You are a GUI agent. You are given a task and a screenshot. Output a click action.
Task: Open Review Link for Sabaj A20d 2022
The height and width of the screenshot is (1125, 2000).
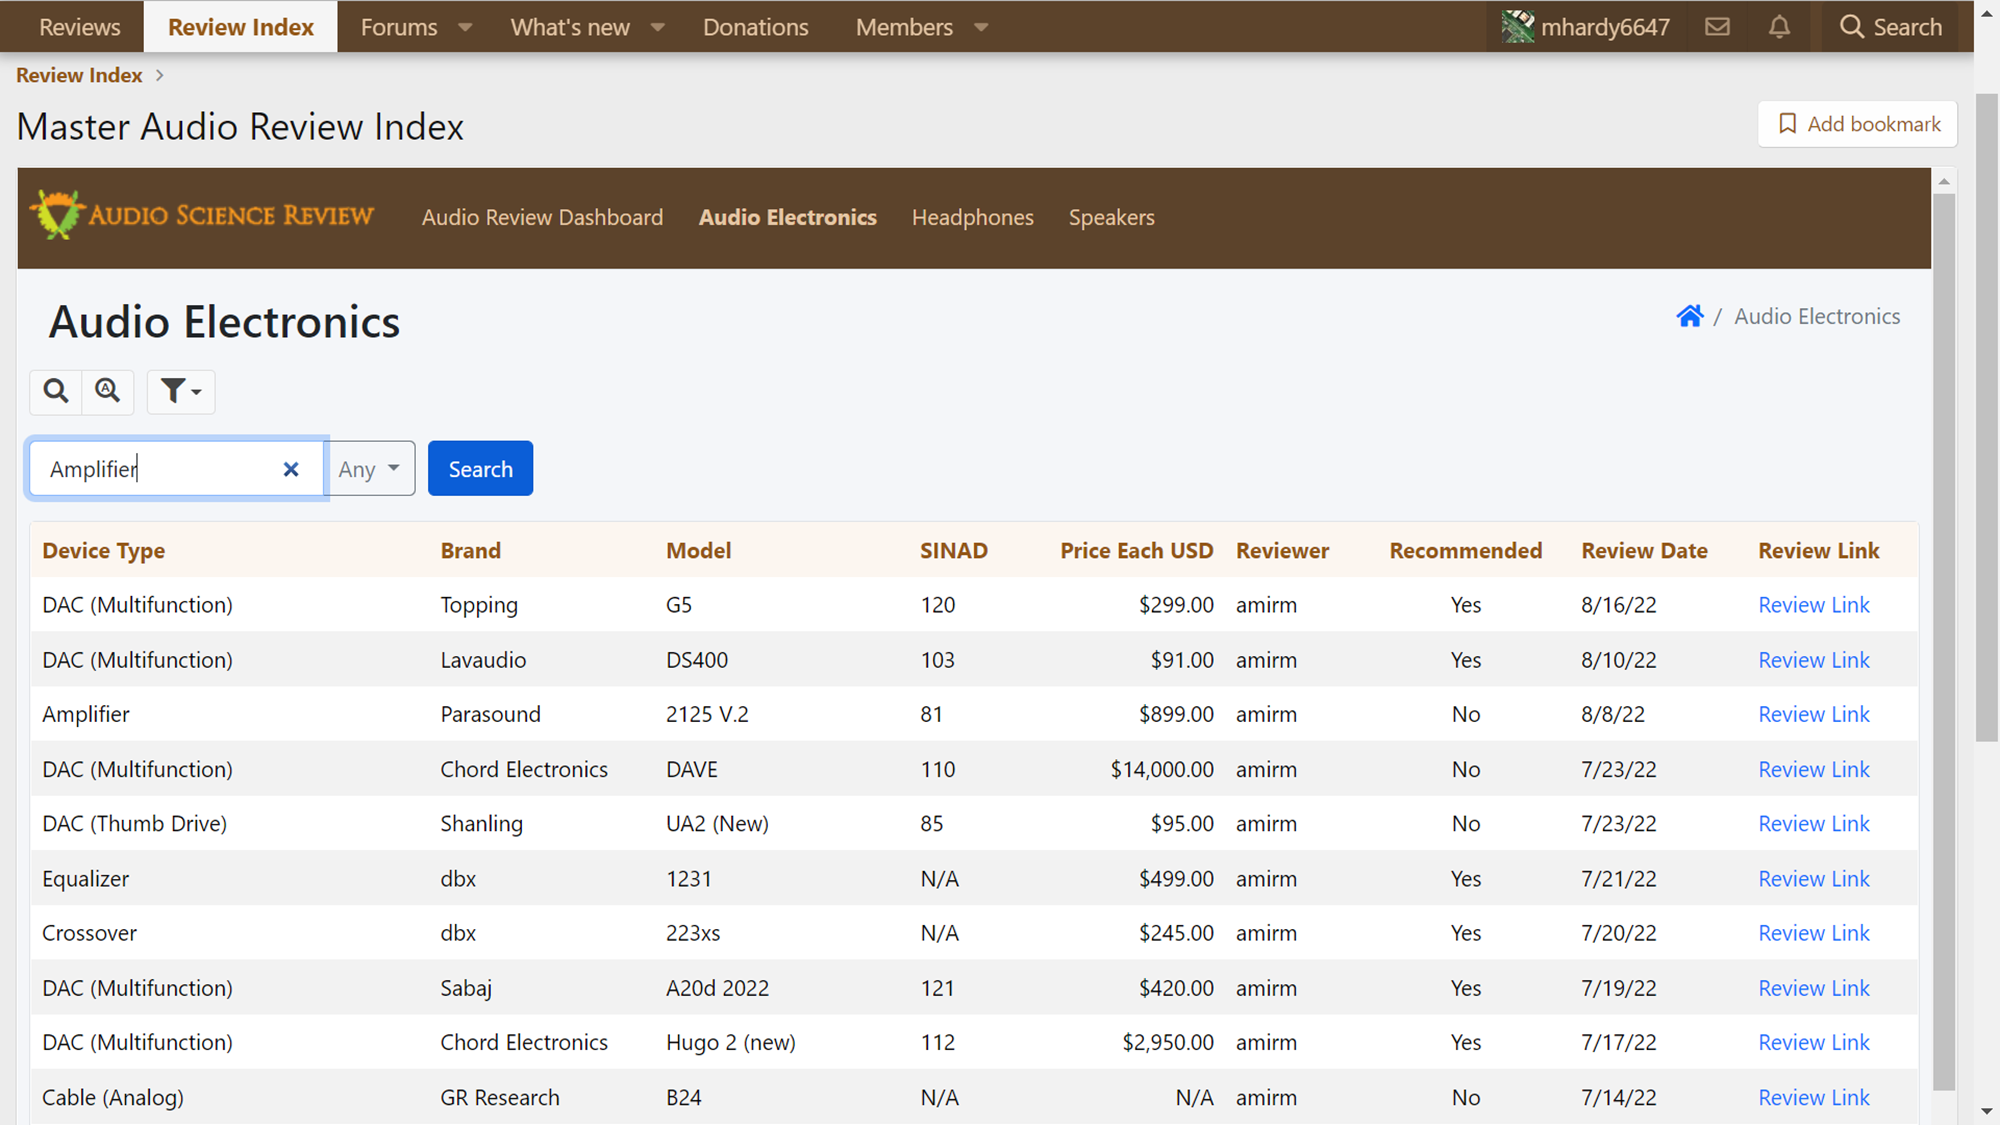click(x=1813, y=988)
